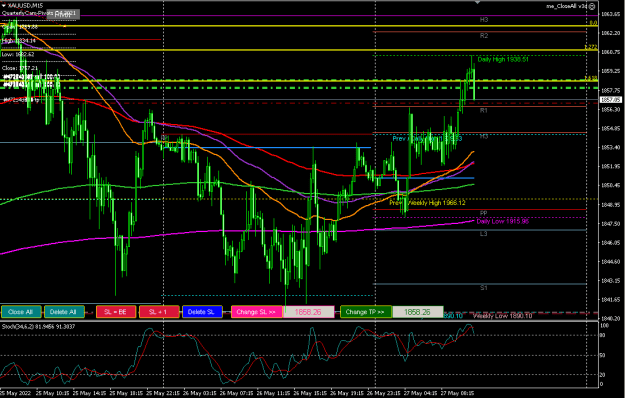Click the R2 pivot level label

(x=483, y=36)
